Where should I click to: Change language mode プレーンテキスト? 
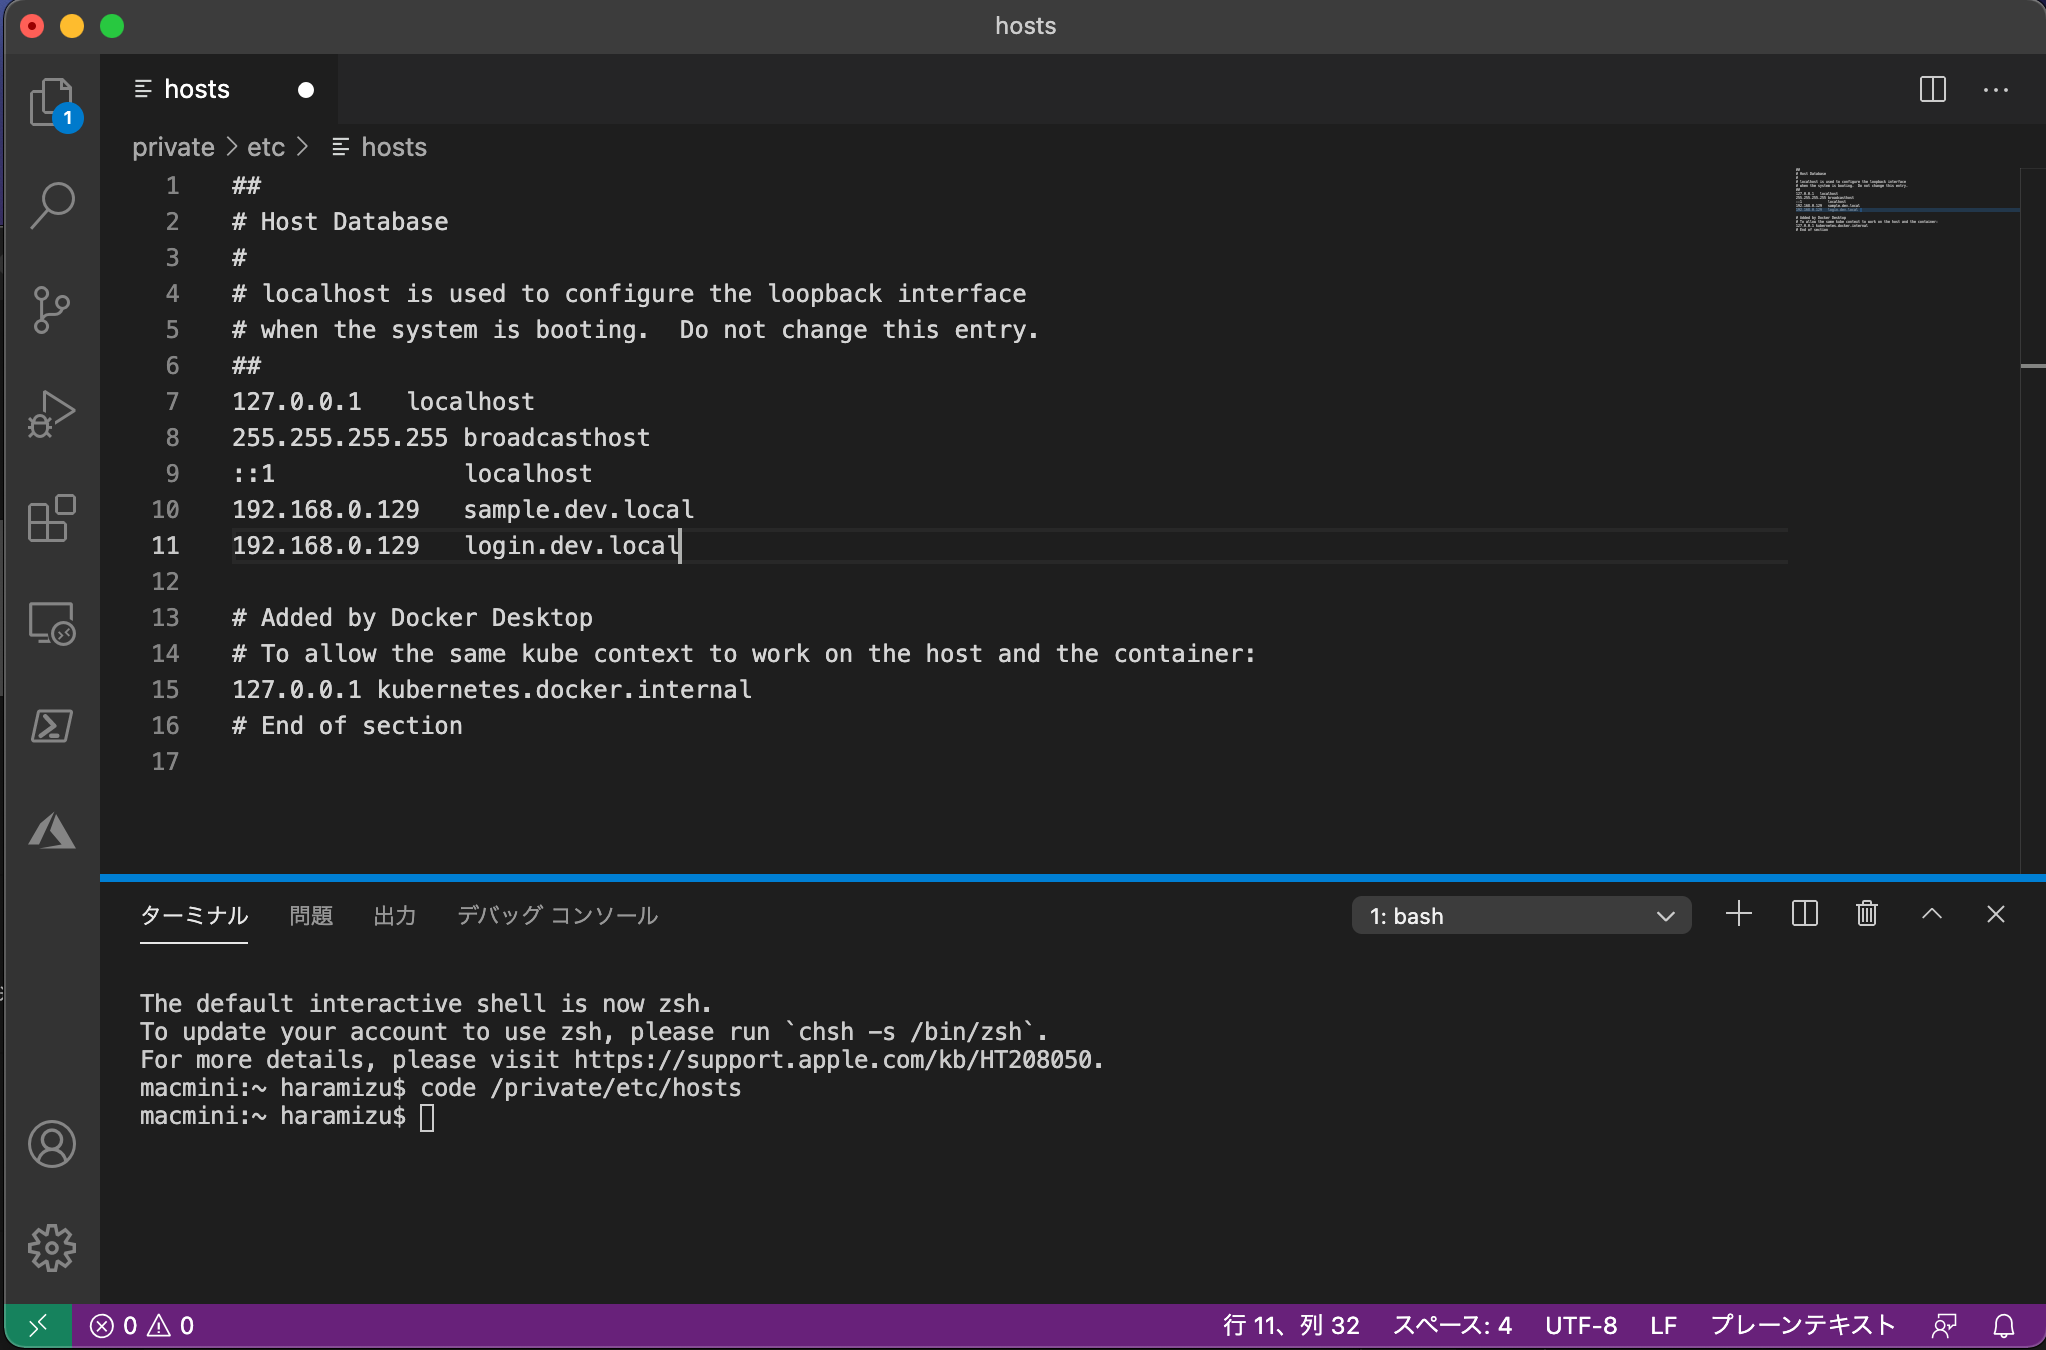[1803, 1326]
